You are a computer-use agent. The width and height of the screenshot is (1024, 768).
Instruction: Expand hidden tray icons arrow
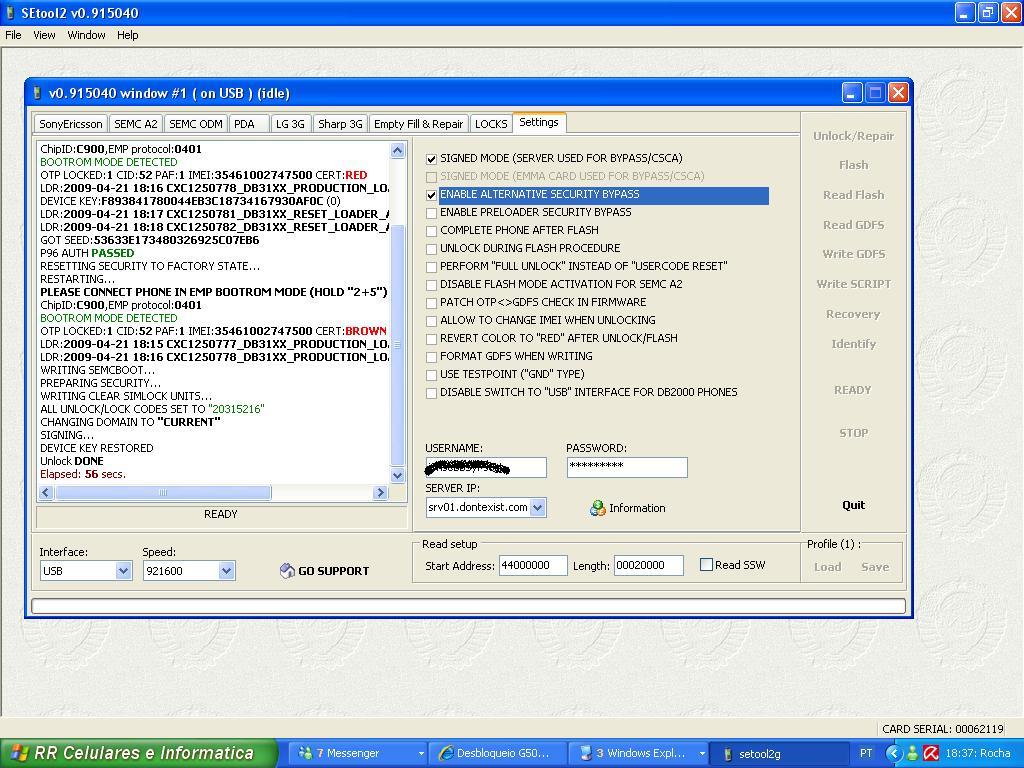(893, 753)
